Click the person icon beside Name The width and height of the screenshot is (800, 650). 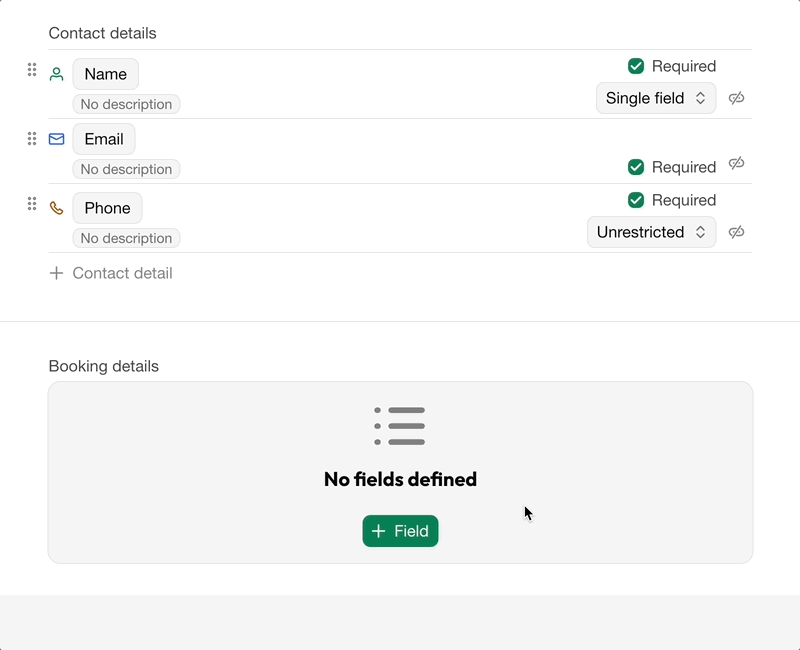pyautogui.click(x=57, y=74)
